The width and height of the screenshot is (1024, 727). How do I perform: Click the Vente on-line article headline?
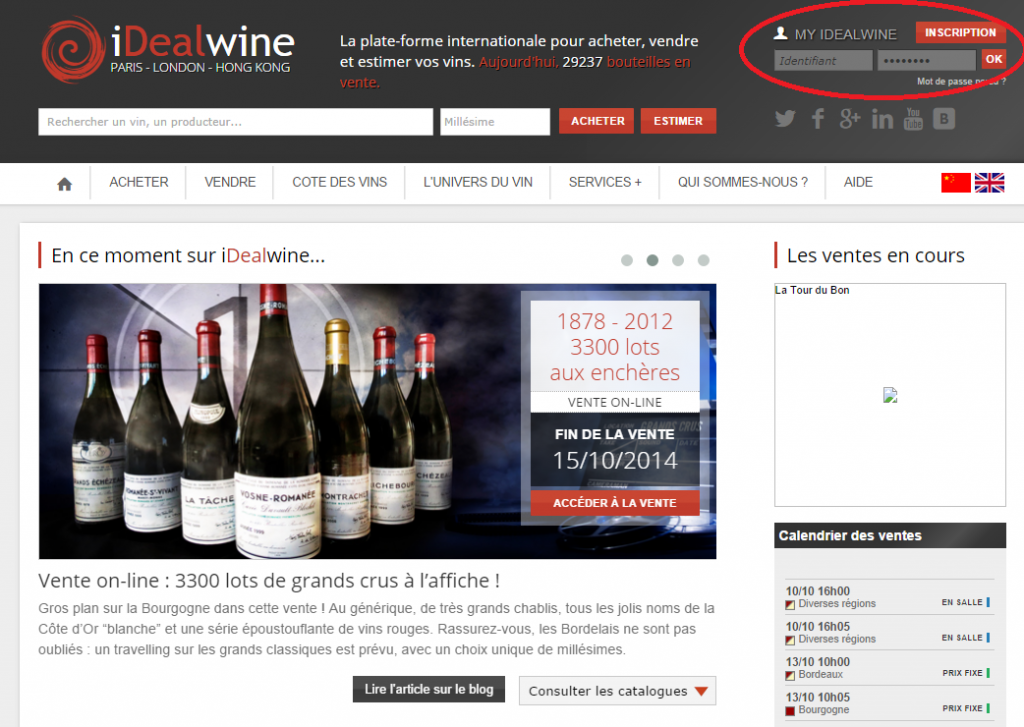pyautogui.click(x=269, y=580)
